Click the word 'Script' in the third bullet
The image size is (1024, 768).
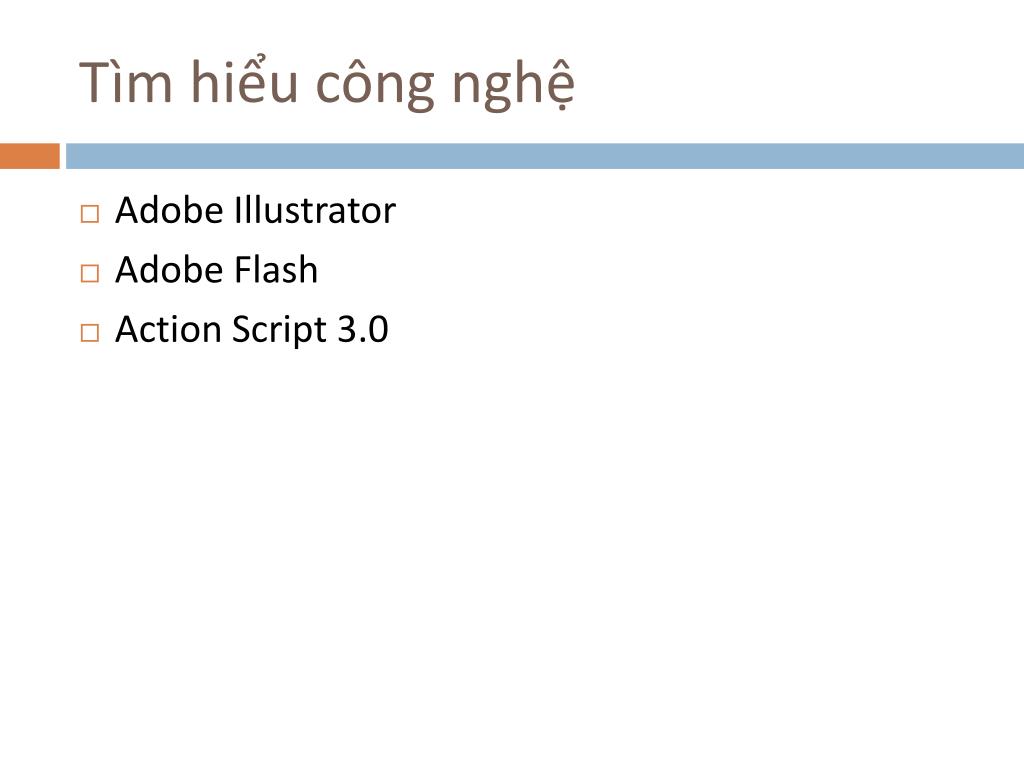pyautogui.click(x=279, y=330)
